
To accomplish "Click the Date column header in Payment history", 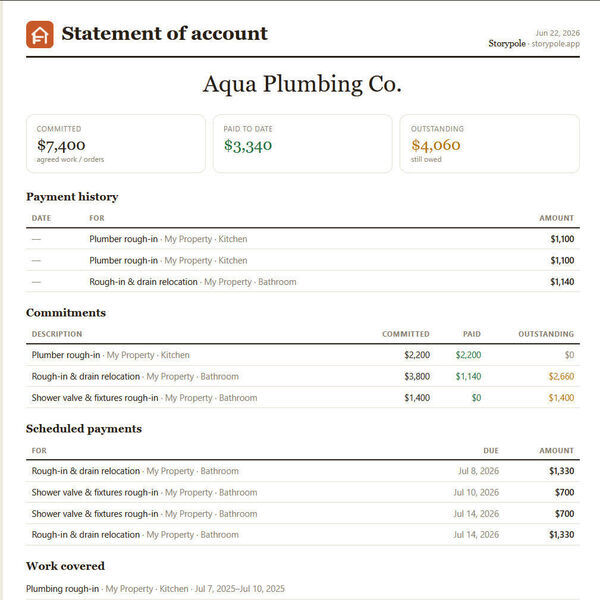I will click(41, 218).
